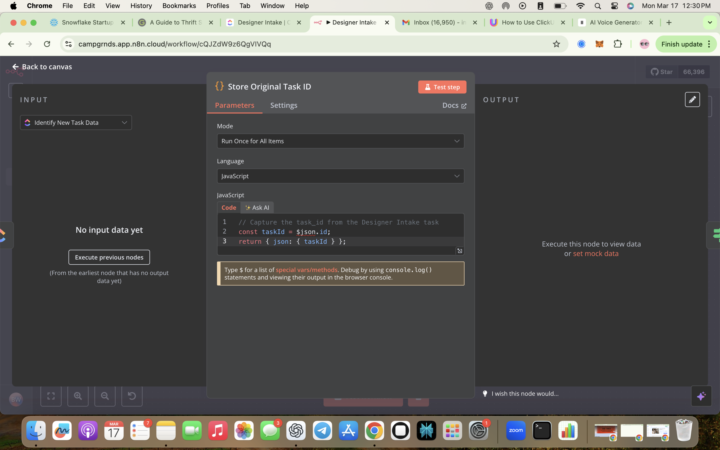Click the Wi-Fi icon in menu bar
Screen dimensions: 720x450
click(x=580, y=6)
